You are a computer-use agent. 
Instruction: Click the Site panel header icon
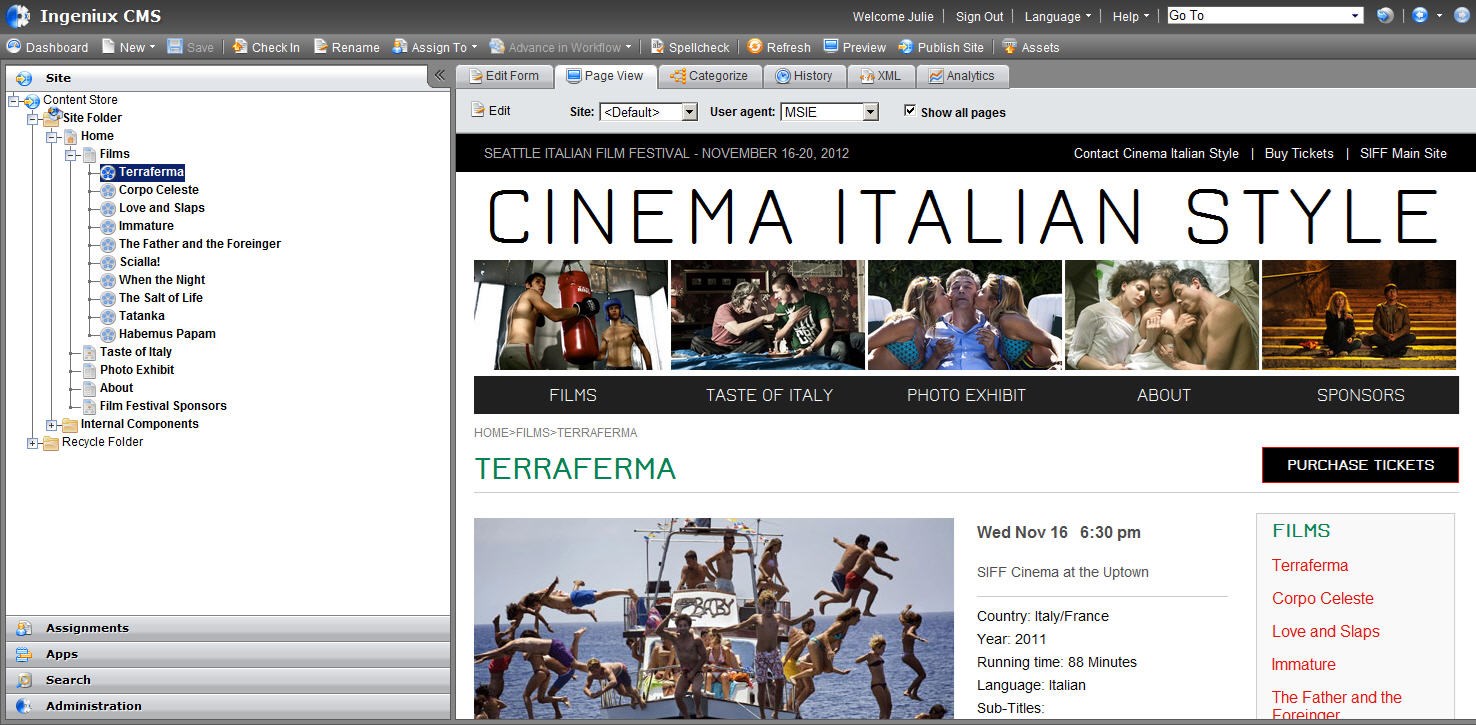(24, 78)
